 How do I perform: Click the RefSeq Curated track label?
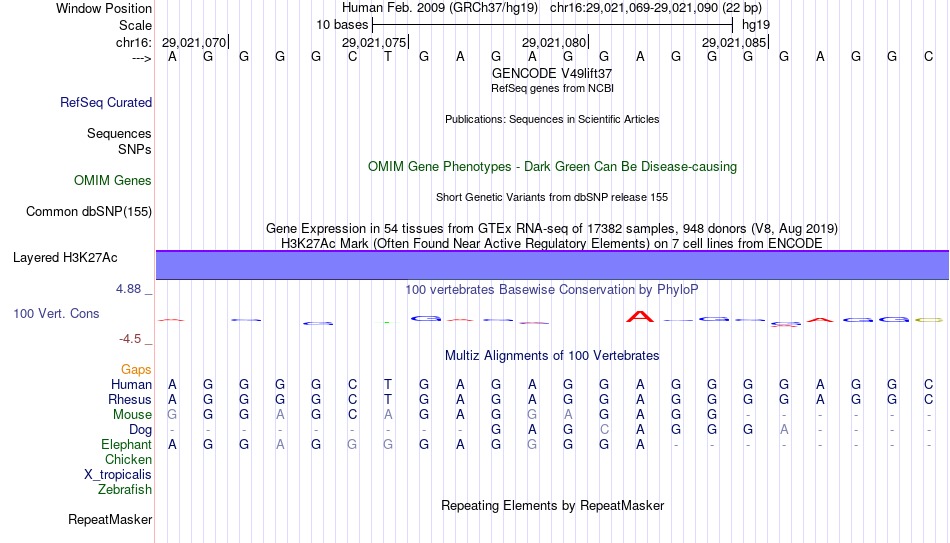[105, 102]
